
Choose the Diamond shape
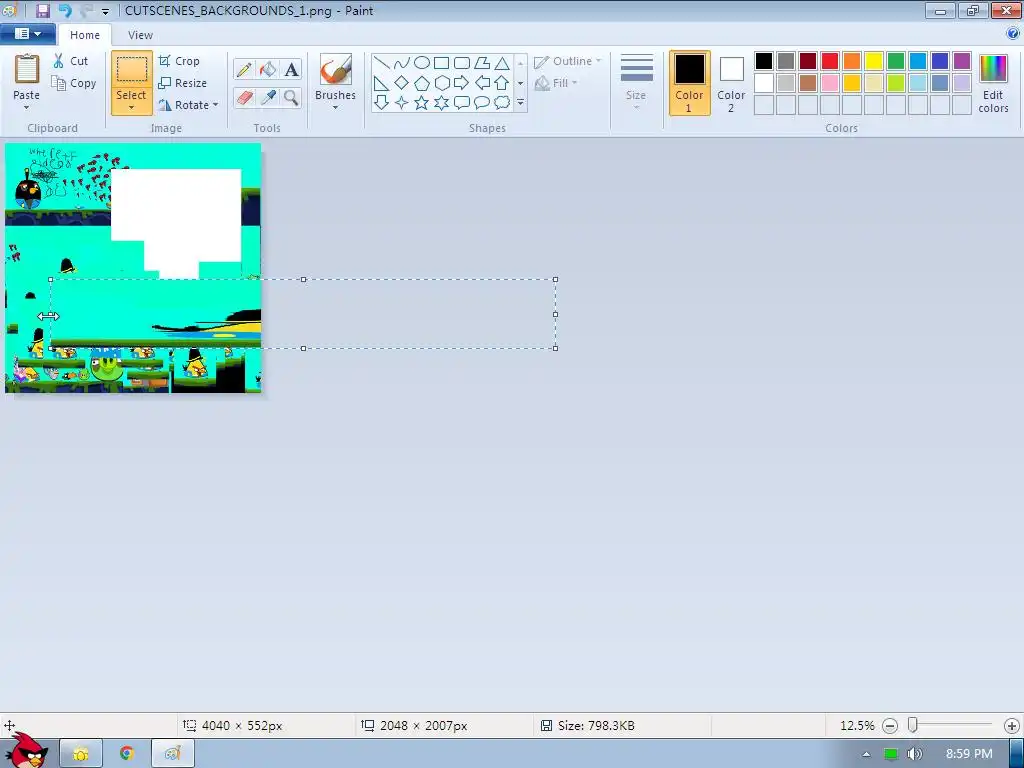tap(402, 83)
